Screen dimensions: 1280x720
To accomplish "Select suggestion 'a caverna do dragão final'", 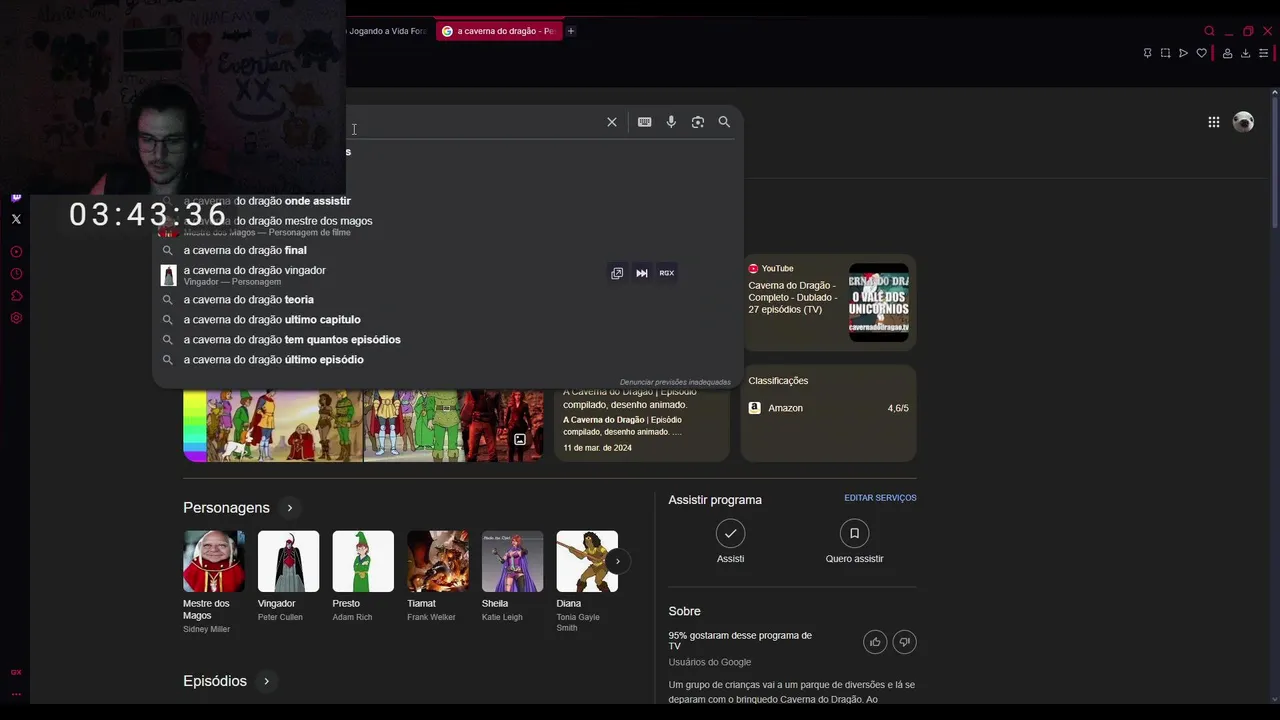I will point(448,250).
